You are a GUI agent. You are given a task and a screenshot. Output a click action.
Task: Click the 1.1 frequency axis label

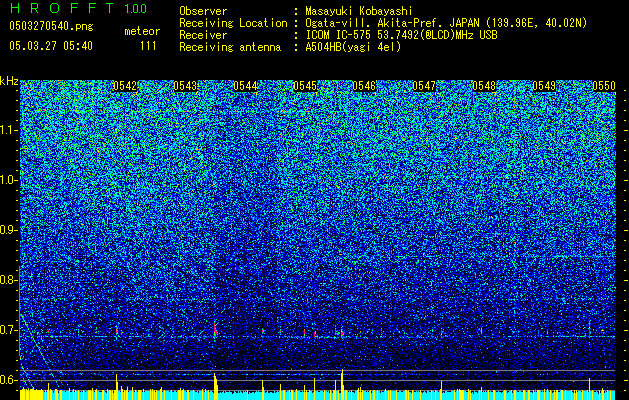pos(8,130)
